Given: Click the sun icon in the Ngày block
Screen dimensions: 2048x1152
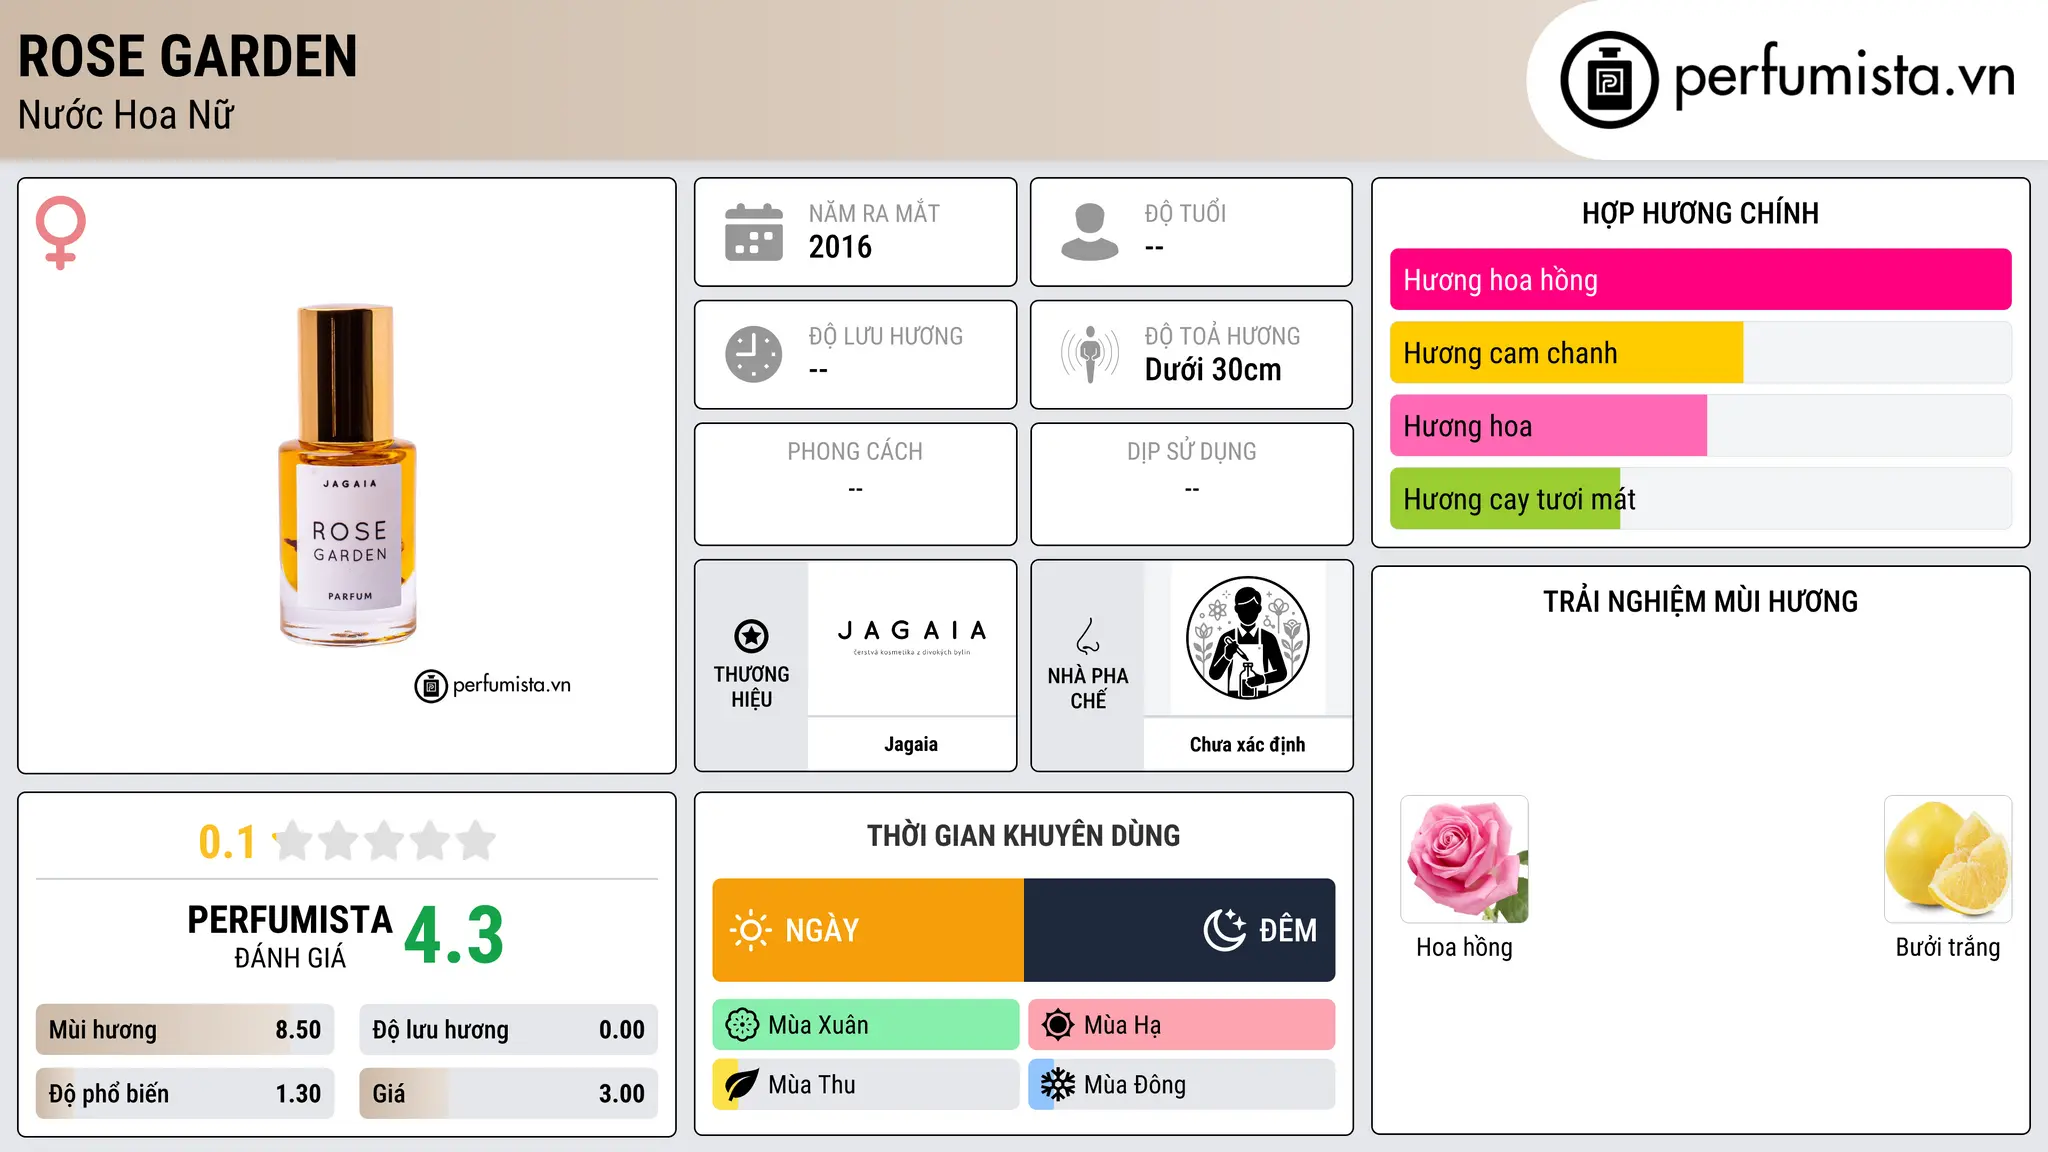Looking at the screenshot, I should [750, 930].
